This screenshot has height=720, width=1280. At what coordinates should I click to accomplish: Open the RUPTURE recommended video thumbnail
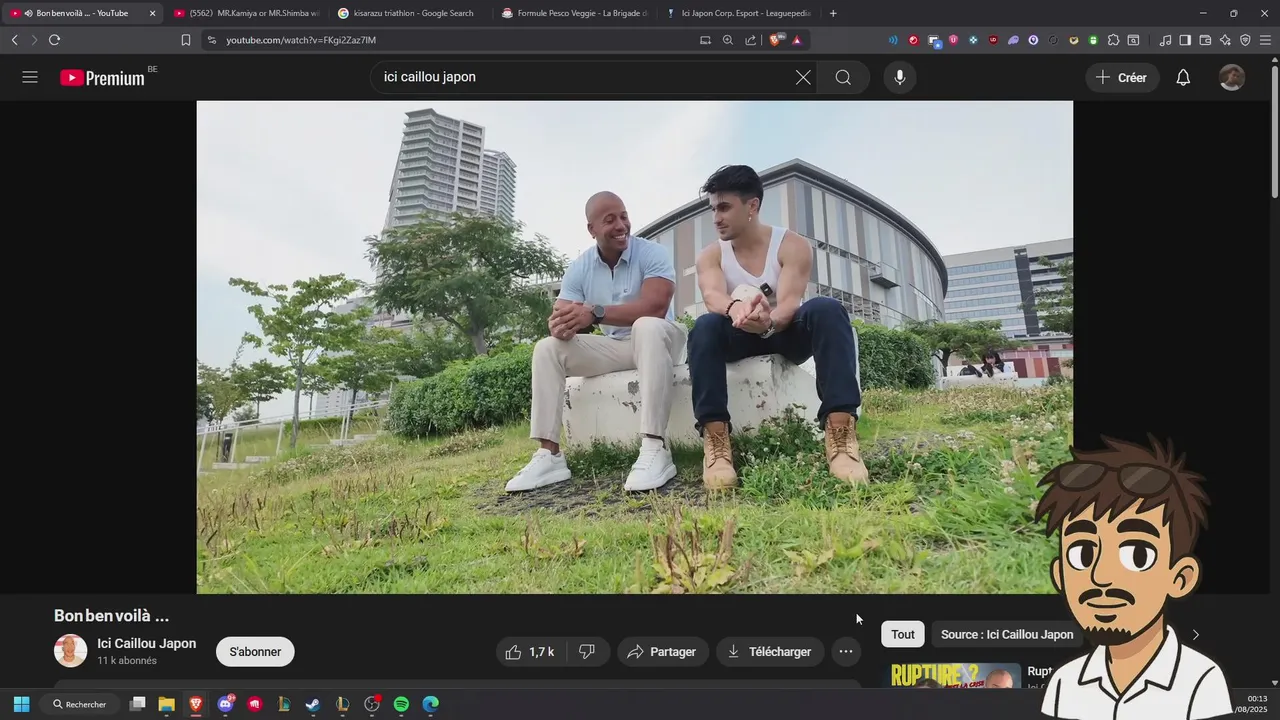956,676
